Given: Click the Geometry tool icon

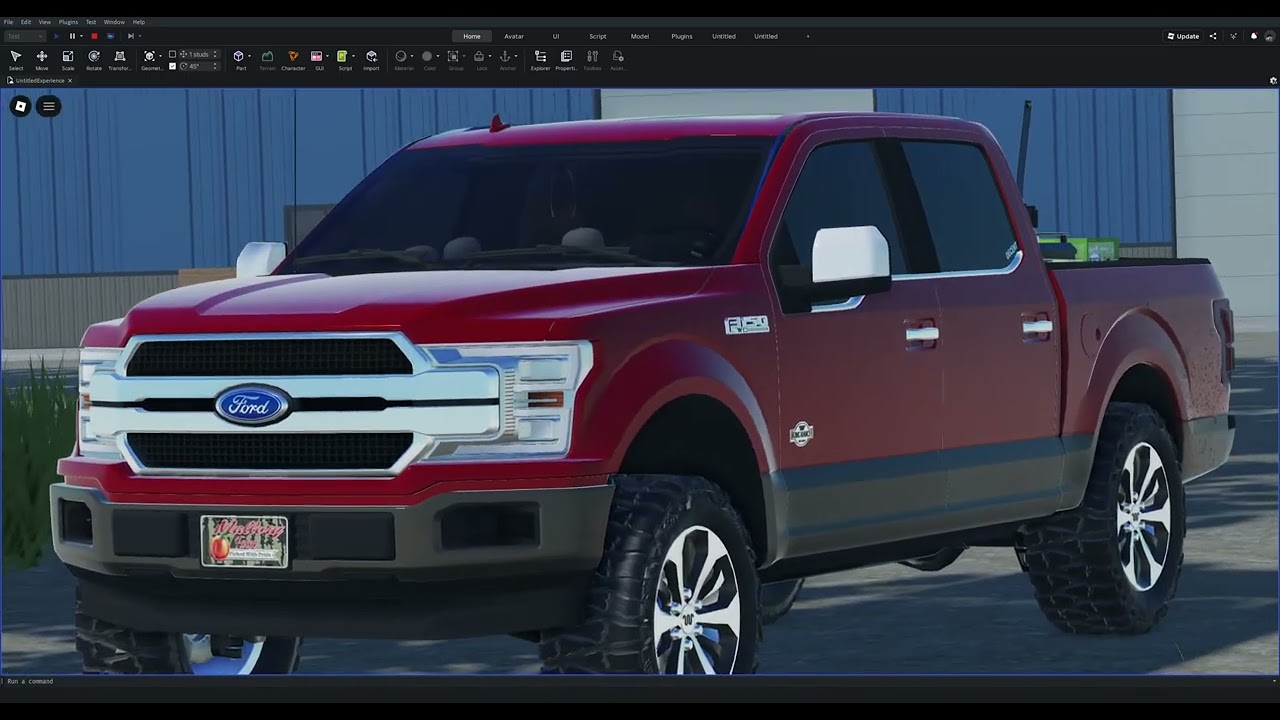Looking at the screenshot, I should point(149,57).
